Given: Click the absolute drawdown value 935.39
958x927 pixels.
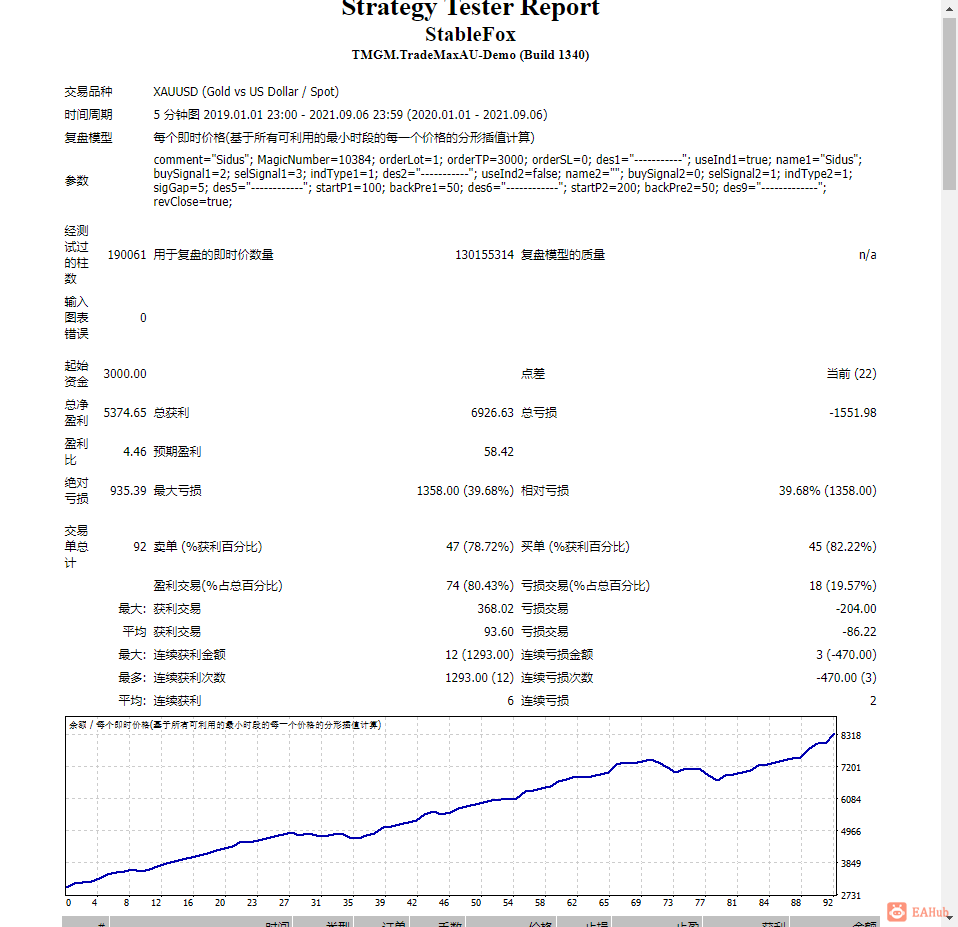Looking at the screenshot, I should [x=128, y=491].
